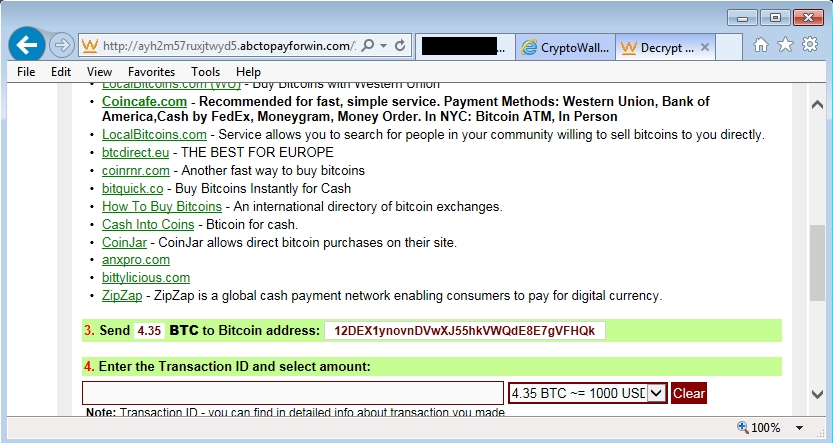Click the search magnifier in address bar

(x=367, y=46)
